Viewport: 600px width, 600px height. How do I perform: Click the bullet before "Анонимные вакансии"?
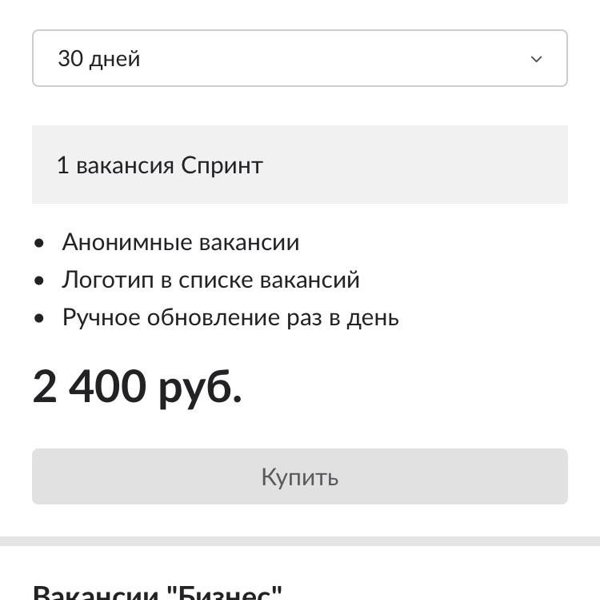pos(39,243)
